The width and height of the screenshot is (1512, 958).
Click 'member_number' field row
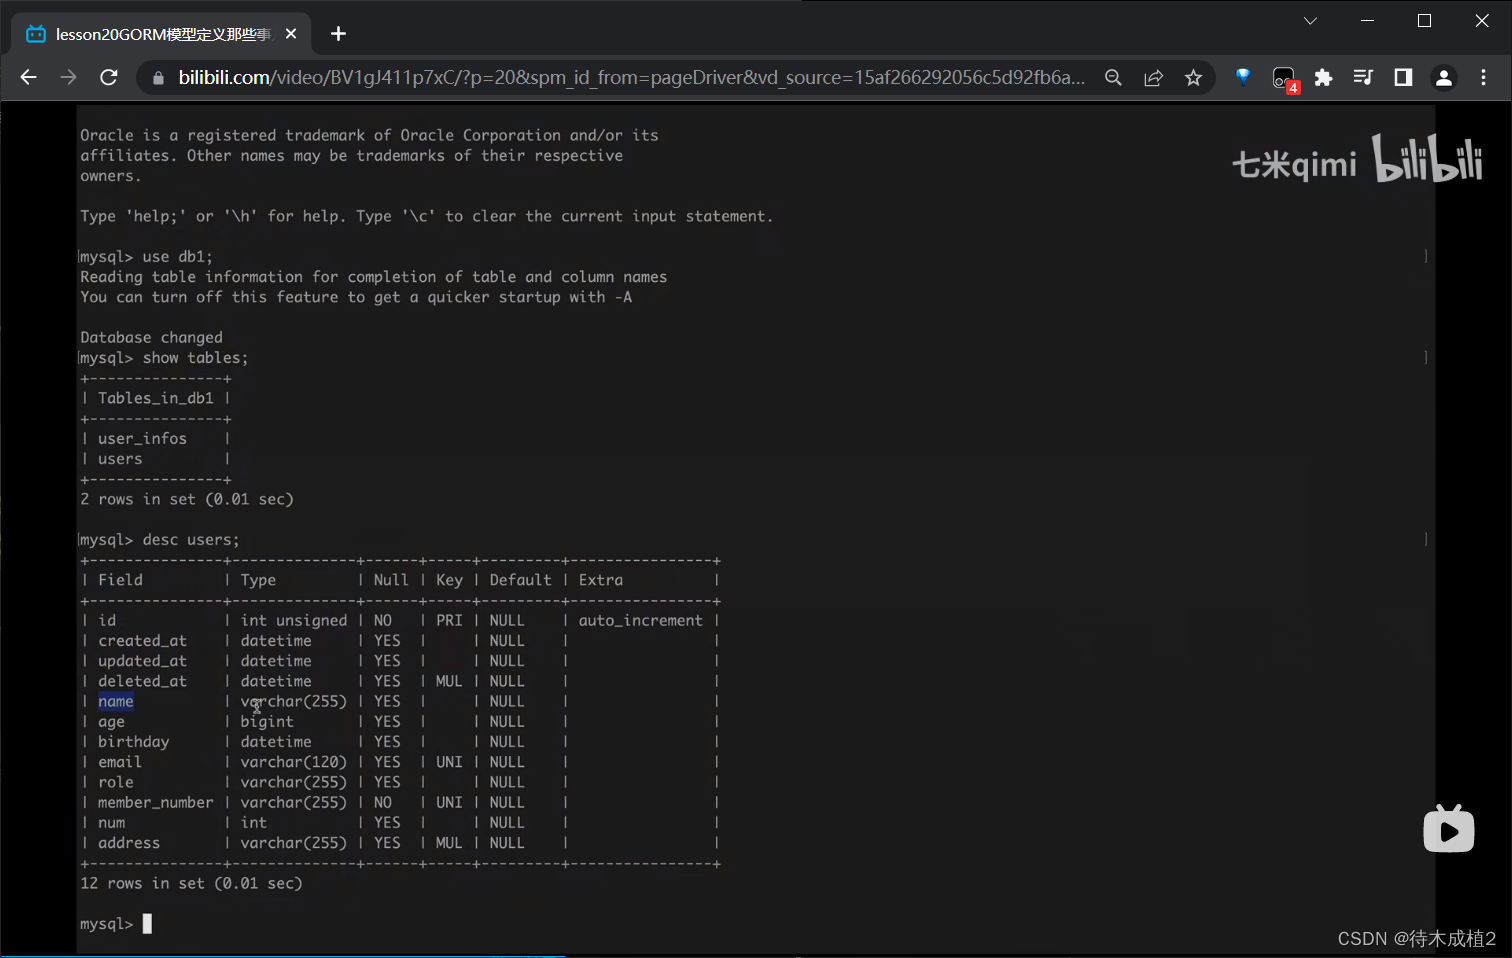pos(156,802)
